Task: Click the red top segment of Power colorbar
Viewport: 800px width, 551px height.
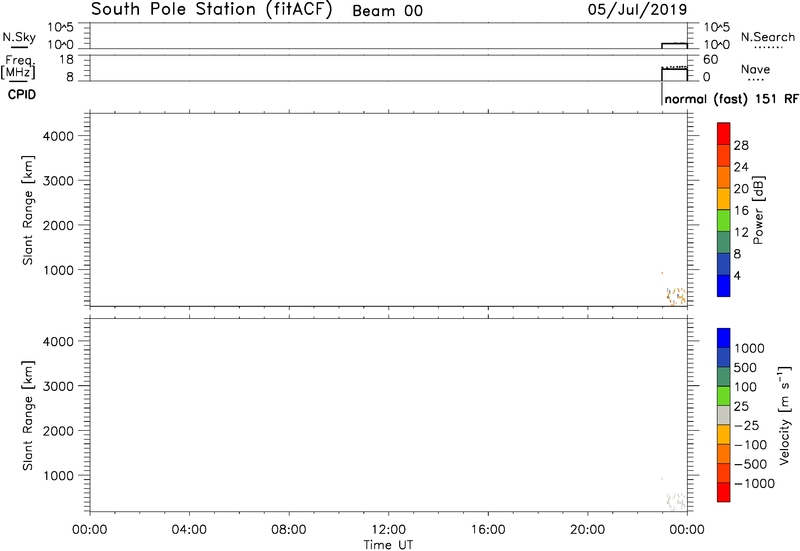Action: coord(723,133)
